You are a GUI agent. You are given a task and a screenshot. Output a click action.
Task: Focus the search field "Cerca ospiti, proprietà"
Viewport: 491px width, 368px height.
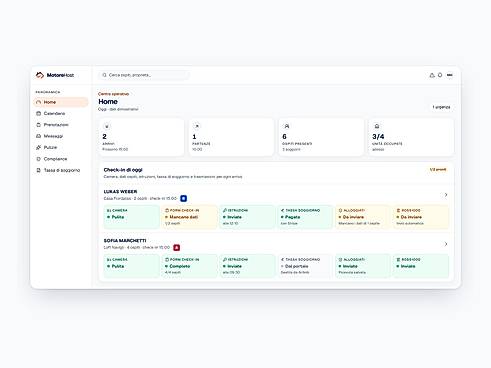(144, 75)
